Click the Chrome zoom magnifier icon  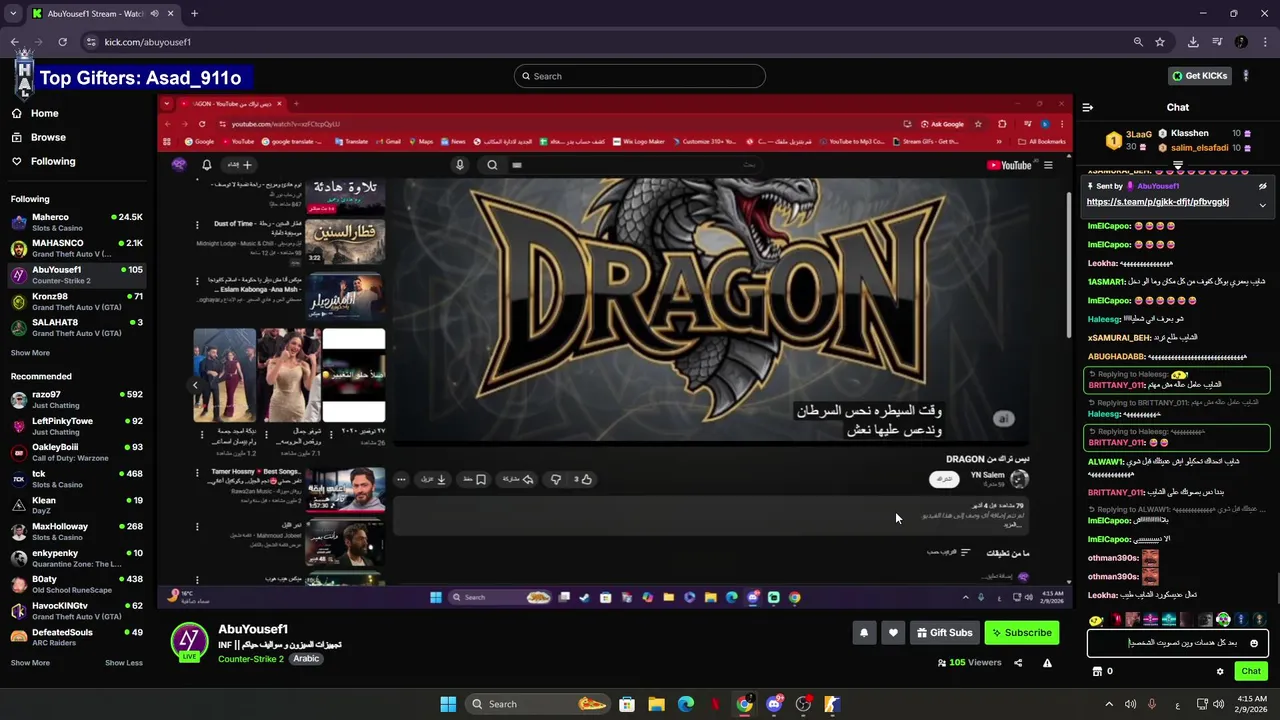click(1138, 42)
